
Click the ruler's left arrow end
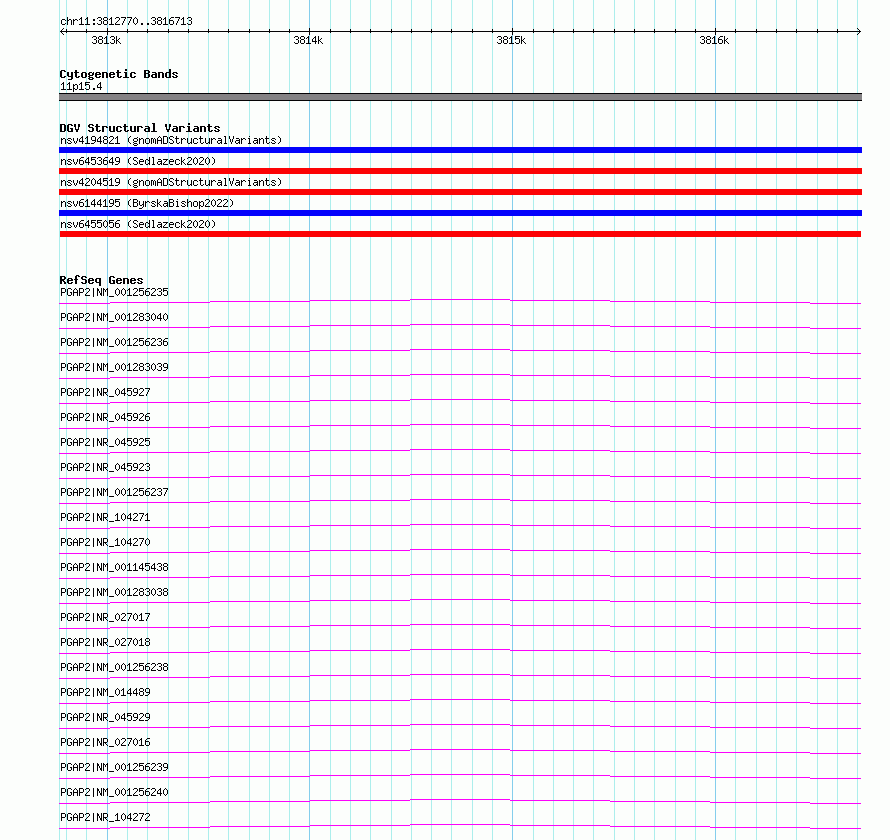click(62, 31)
